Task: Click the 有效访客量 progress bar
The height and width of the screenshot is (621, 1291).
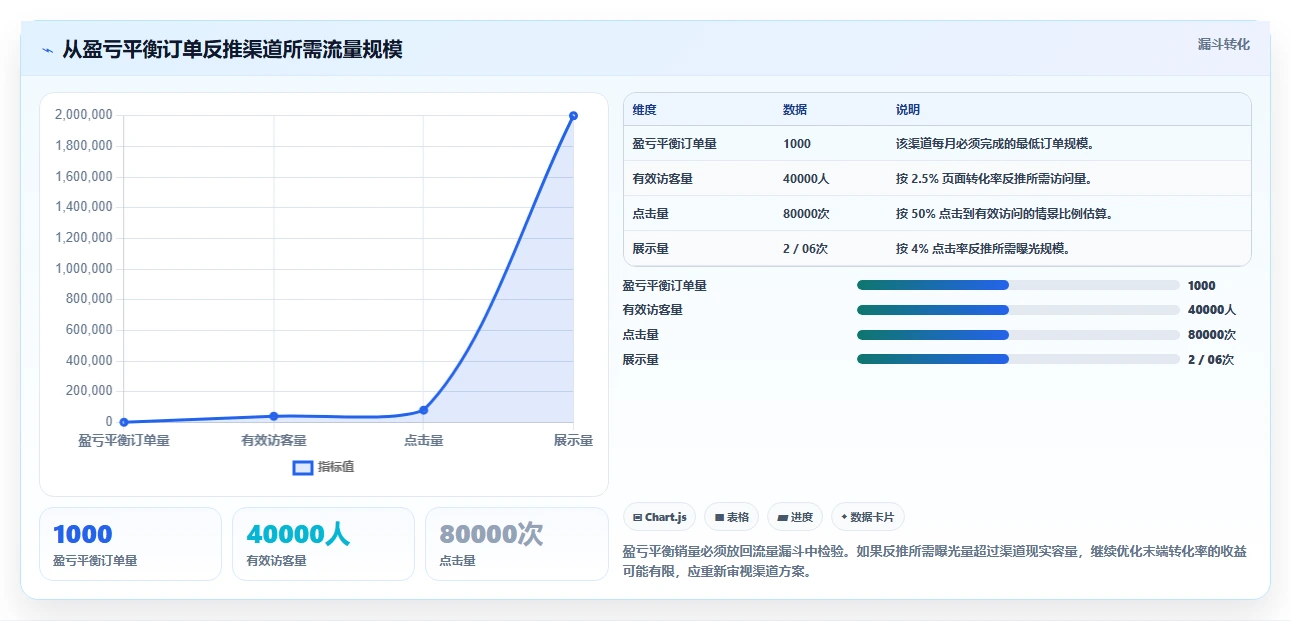Action: (1018, 310)
